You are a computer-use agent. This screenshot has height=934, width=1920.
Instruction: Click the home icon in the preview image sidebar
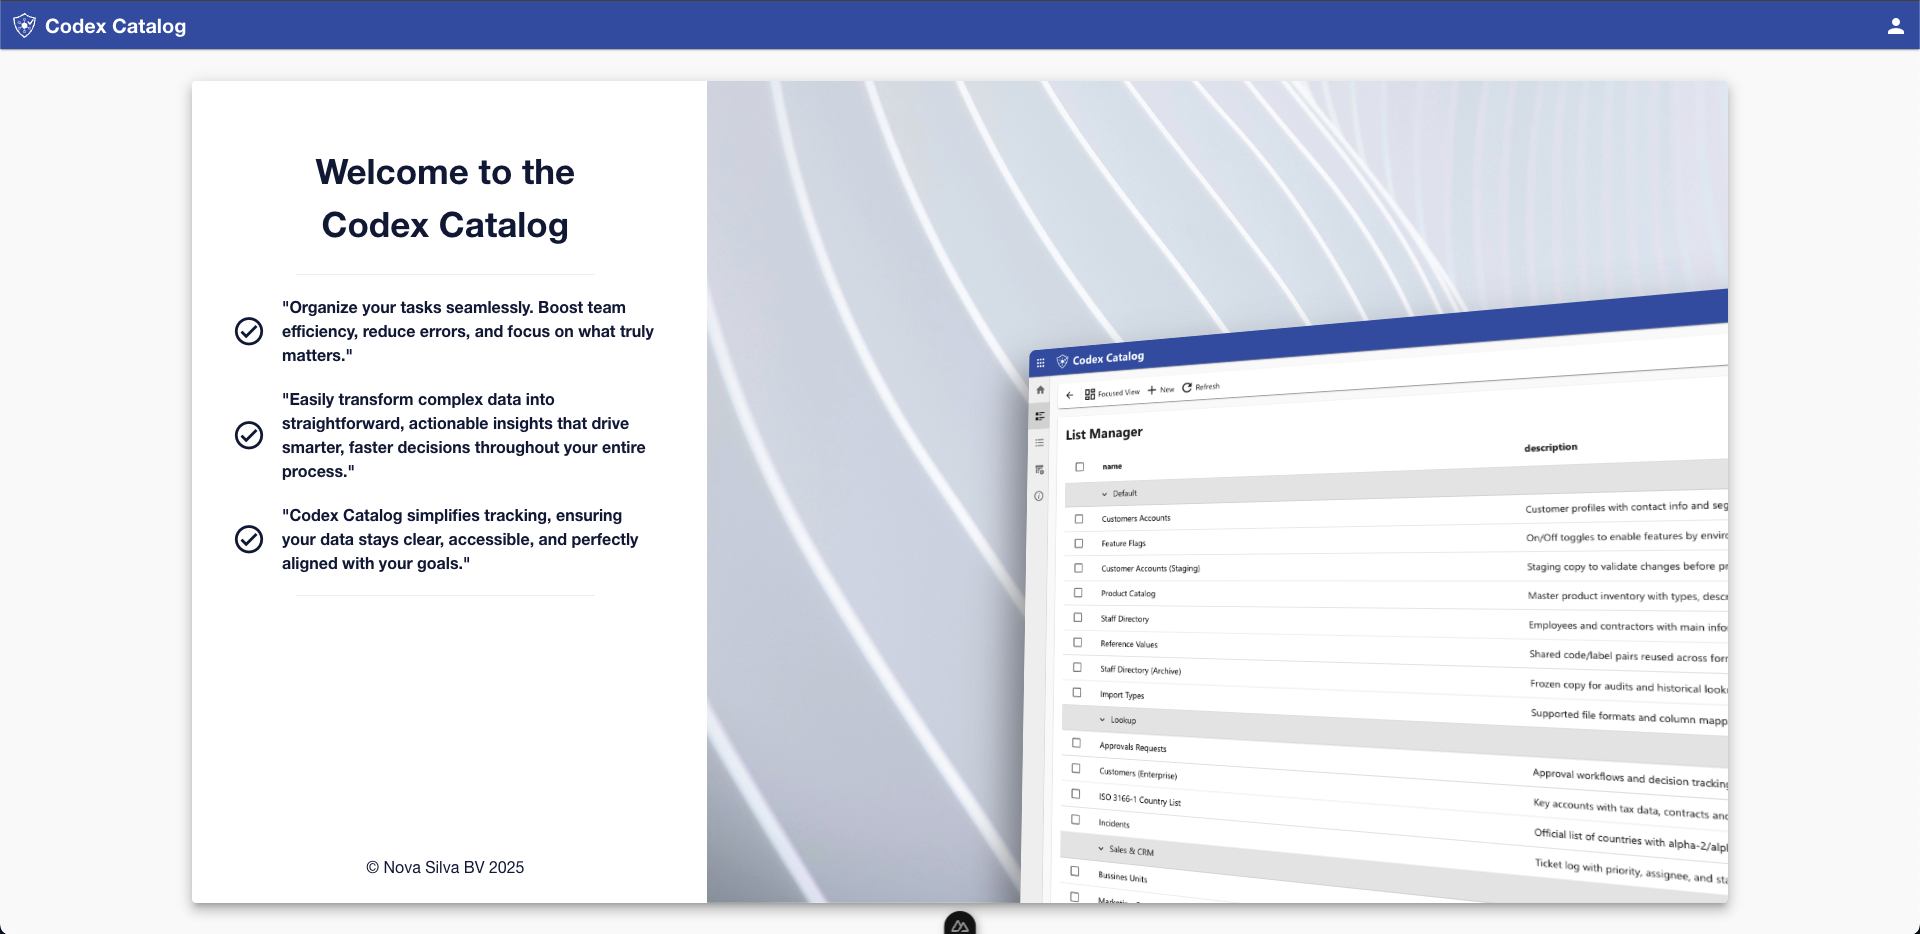1040,390
